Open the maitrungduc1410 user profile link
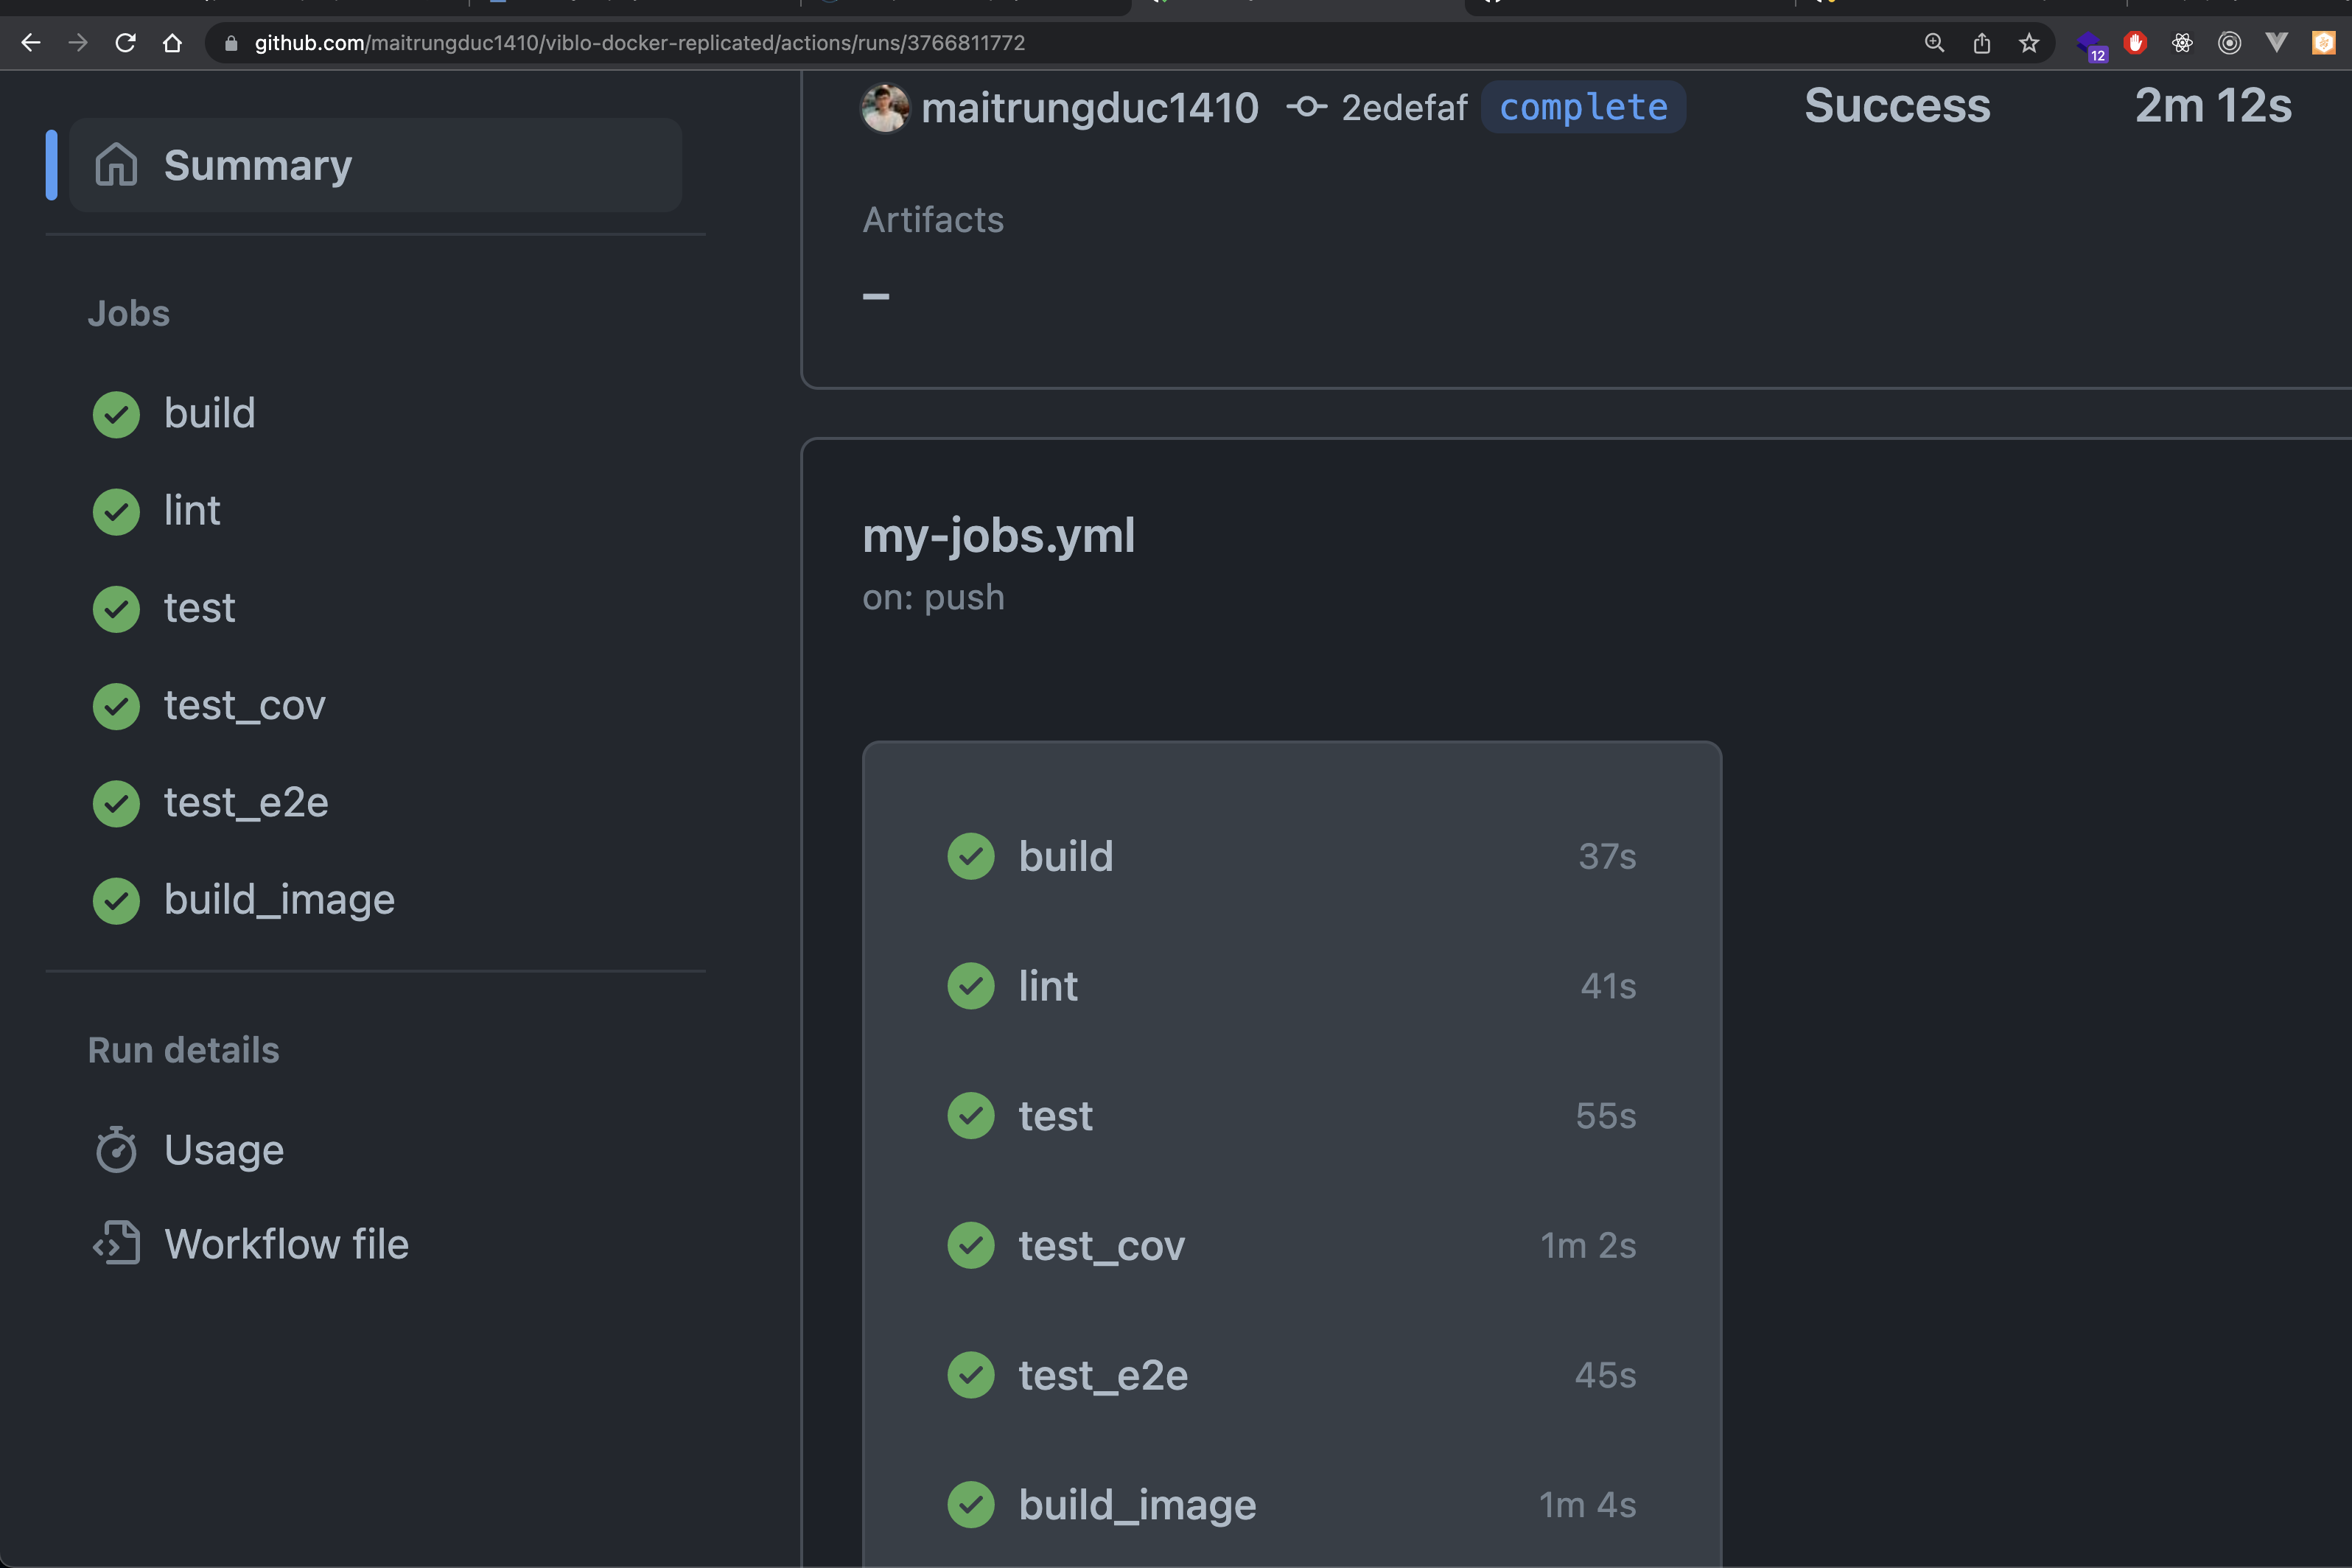2352x1568 pixels. tap(1089, 107)
